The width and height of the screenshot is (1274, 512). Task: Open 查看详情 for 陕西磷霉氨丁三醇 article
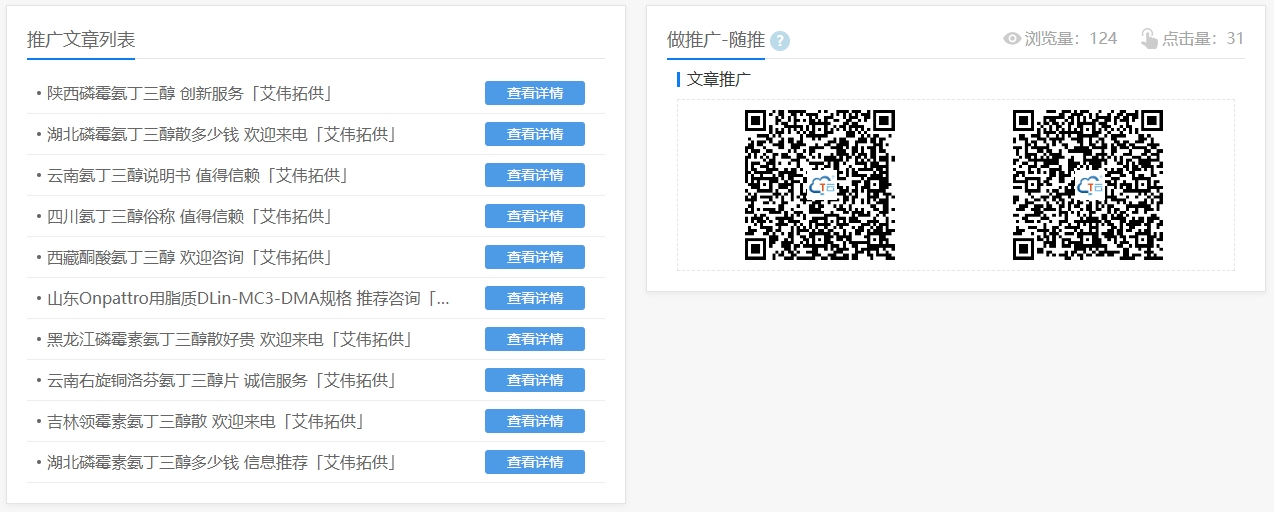coord(534,93)
